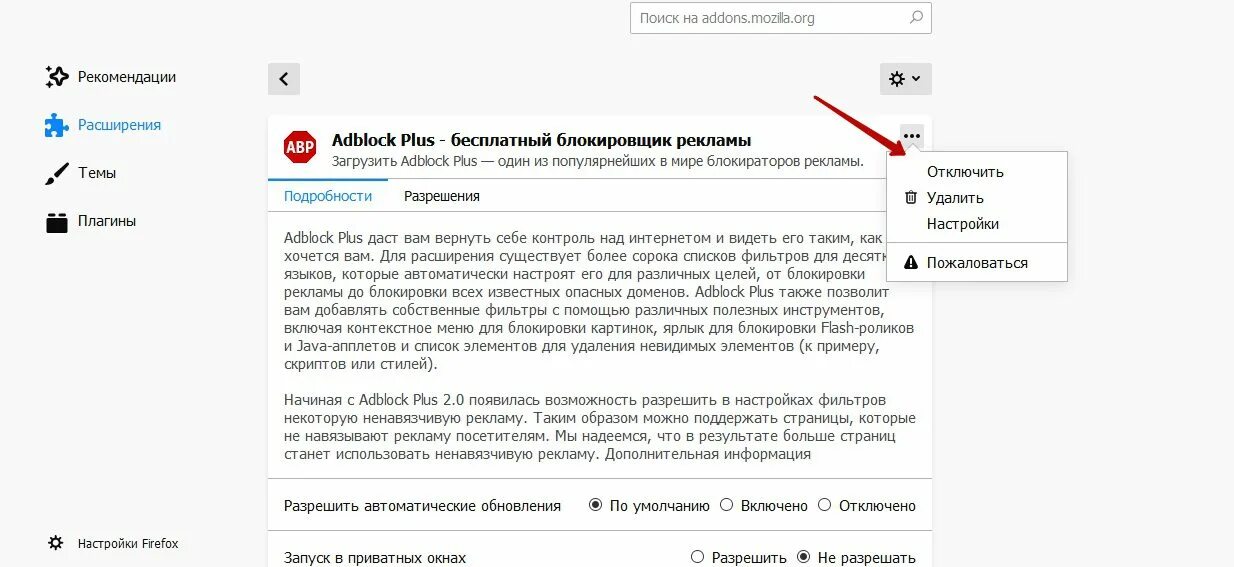
Task: Click the Рекомендации sparkle icon
Action: pyautogui.click(x=57, y=77)
